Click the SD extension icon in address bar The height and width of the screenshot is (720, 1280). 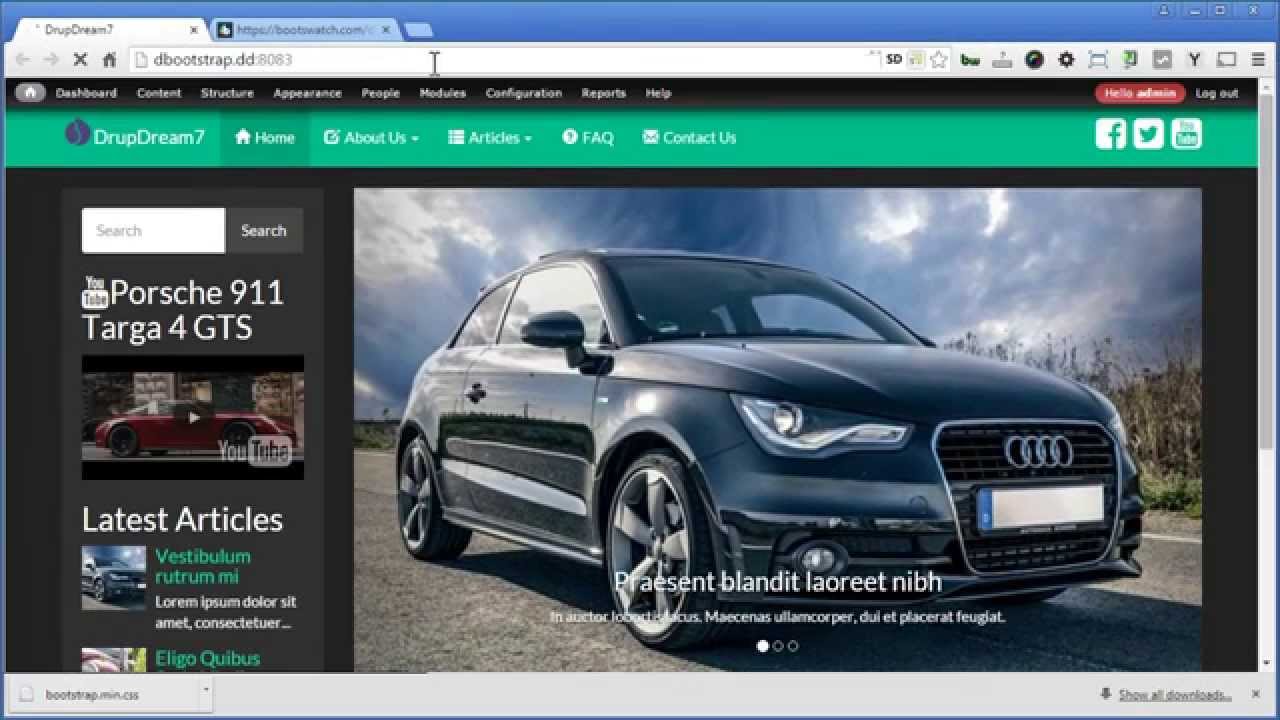click(894, 60)
